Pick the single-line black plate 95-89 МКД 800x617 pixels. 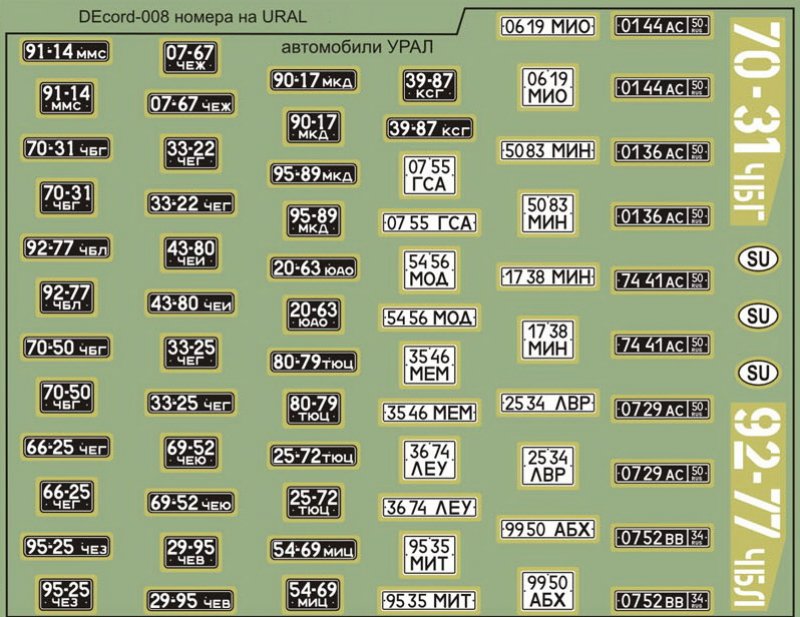click(313, 174)
